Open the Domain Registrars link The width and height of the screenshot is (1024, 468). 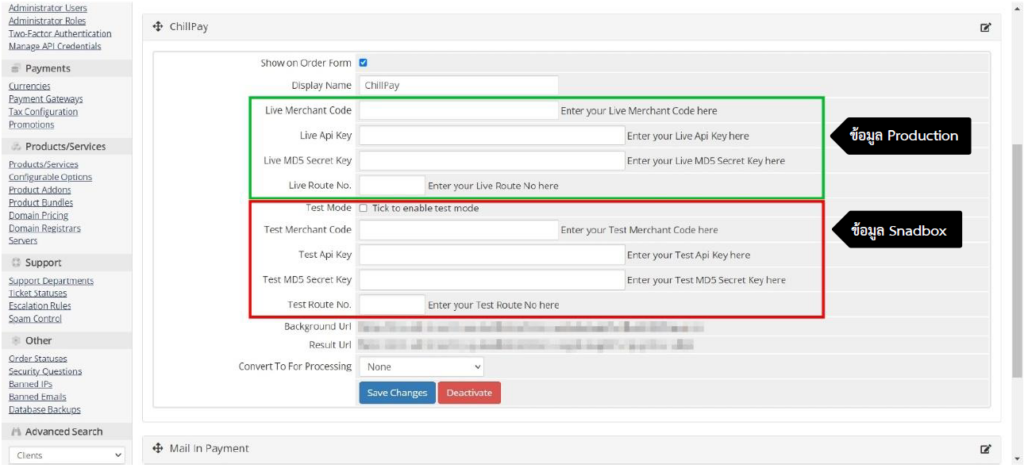pos(44,228)
